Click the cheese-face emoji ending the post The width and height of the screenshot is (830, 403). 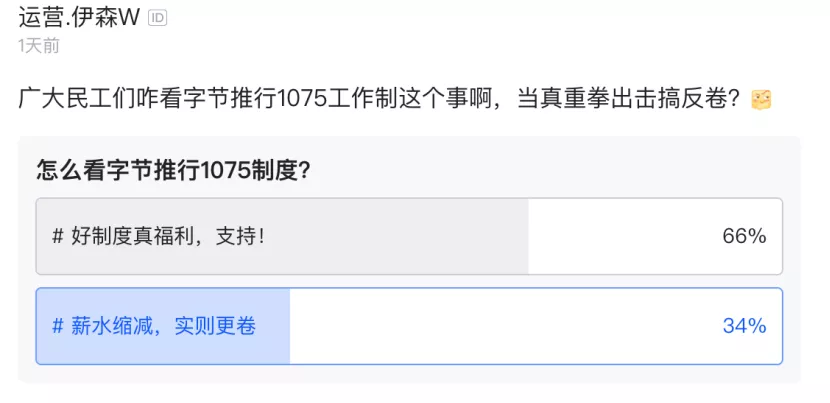[761, 100]
